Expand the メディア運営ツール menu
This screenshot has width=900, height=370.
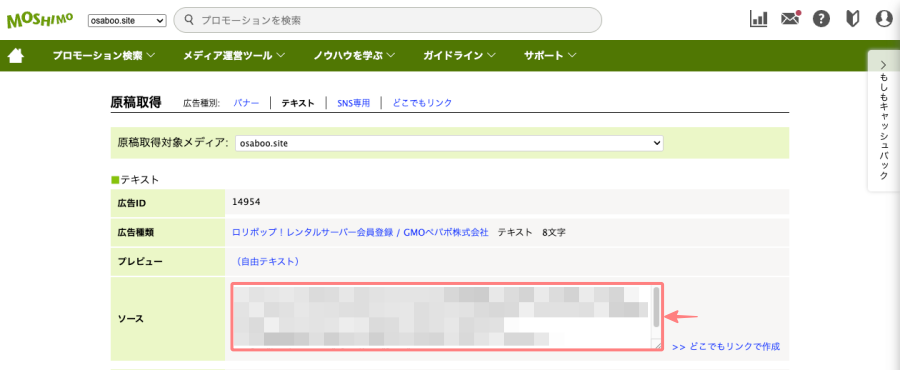[234, 56]
